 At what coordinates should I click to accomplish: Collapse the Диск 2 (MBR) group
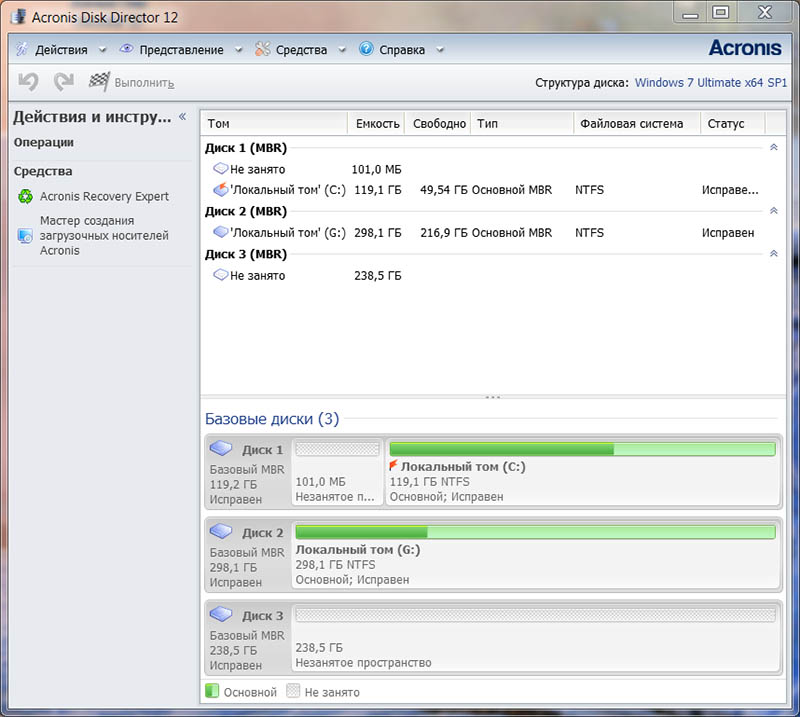pos(773,210)
